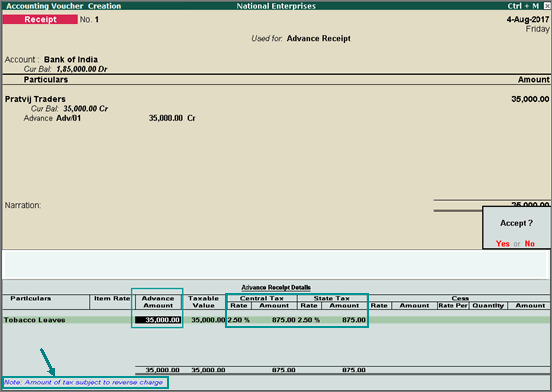
Task: Click the Bank of India account field
Action: pyautogui.click(x=71, y=59)
